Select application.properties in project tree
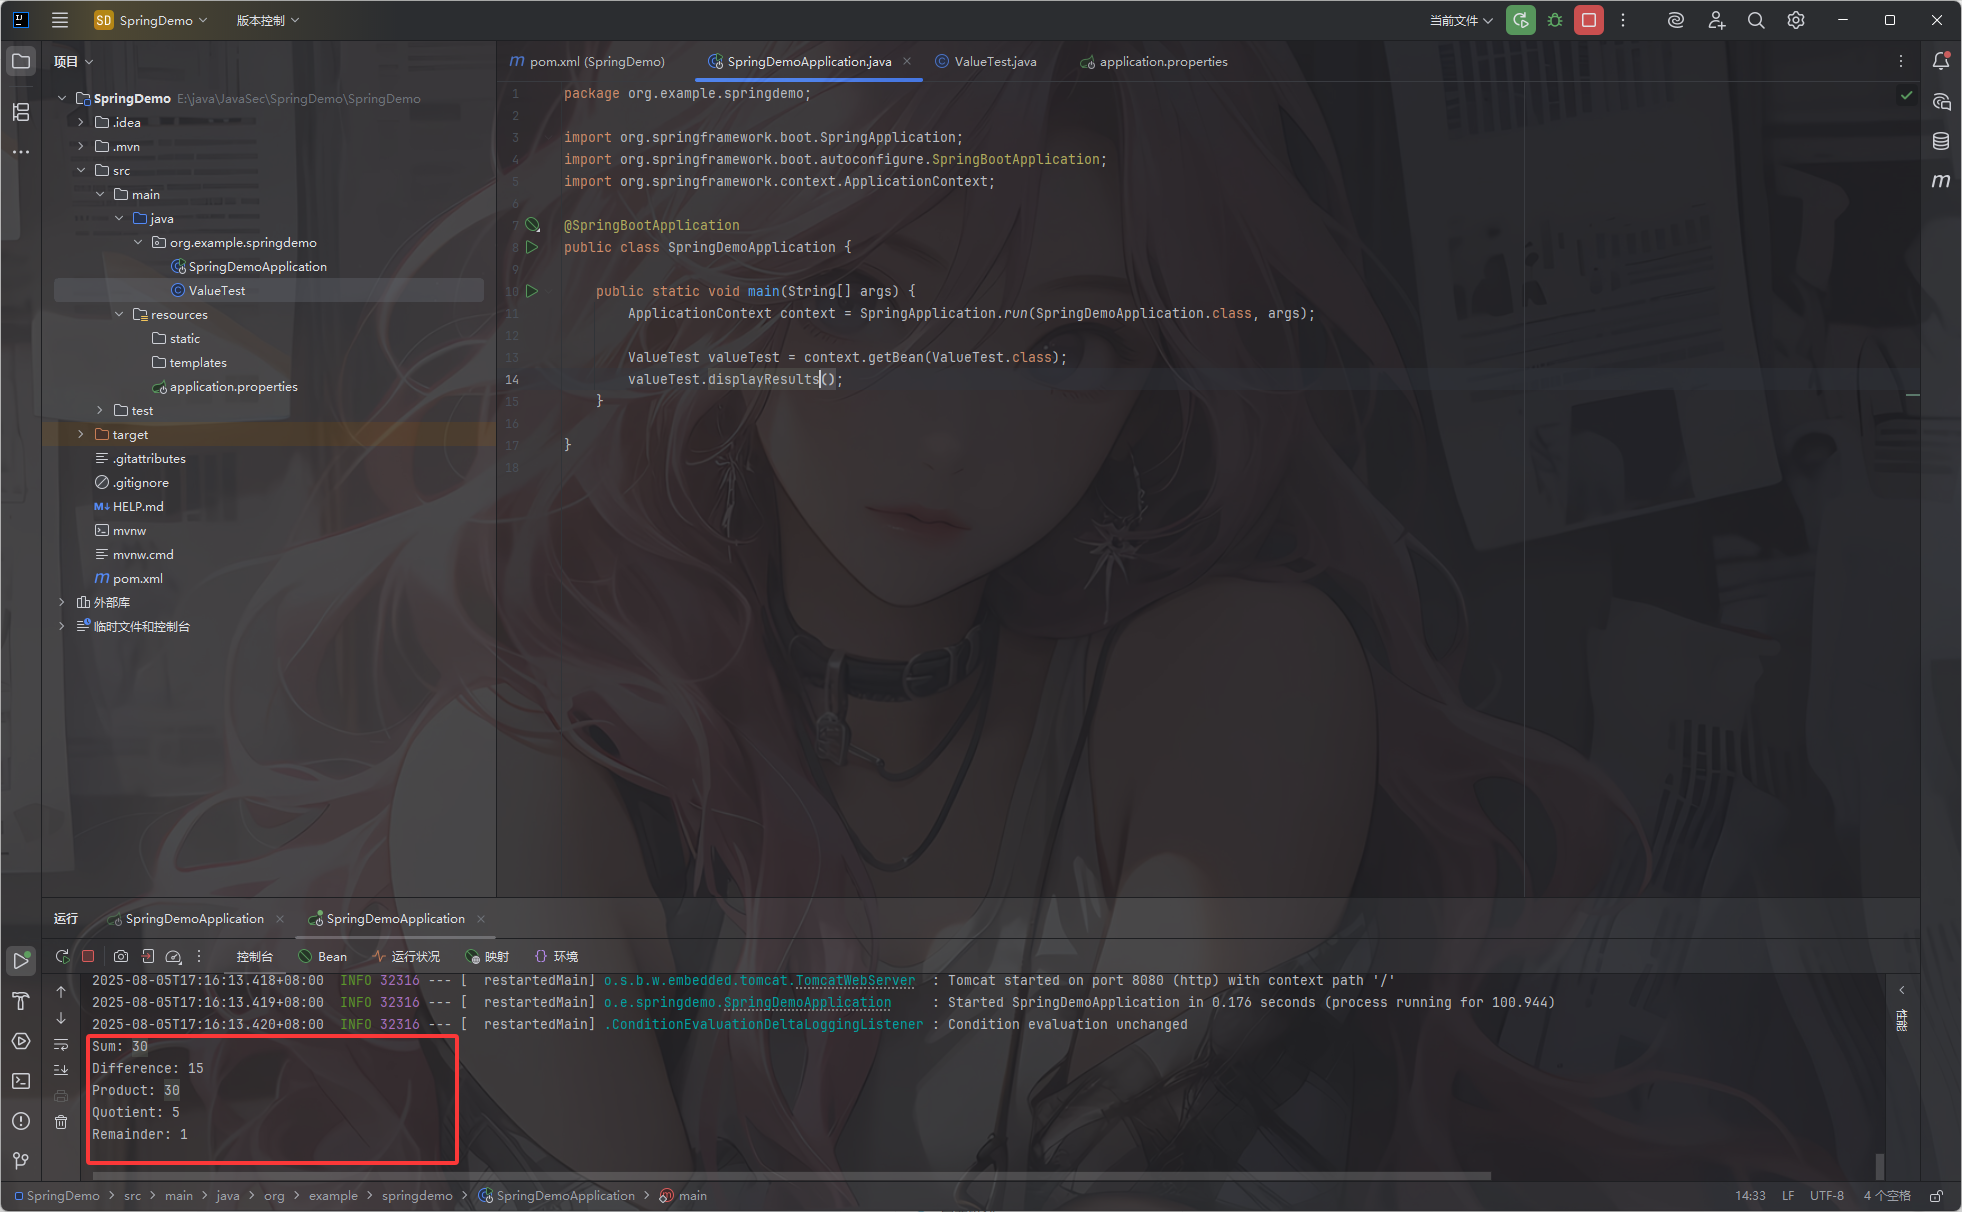The image size is (1962, 1212). pos(233,386)
